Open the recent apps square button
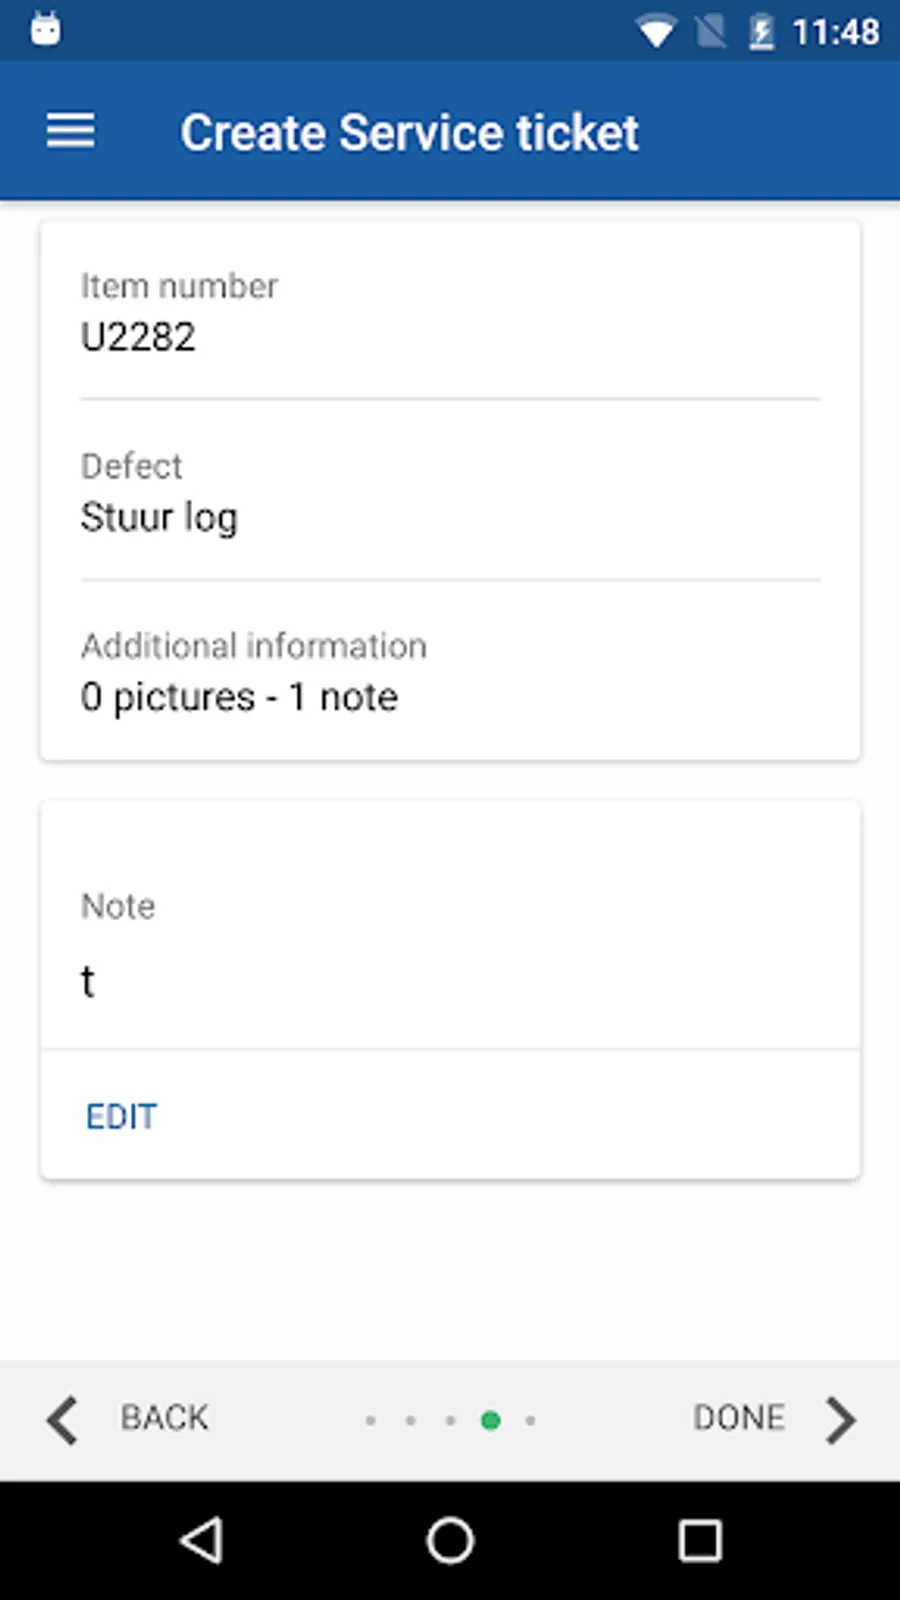 pyautogui.click(x=700, y=1540)
